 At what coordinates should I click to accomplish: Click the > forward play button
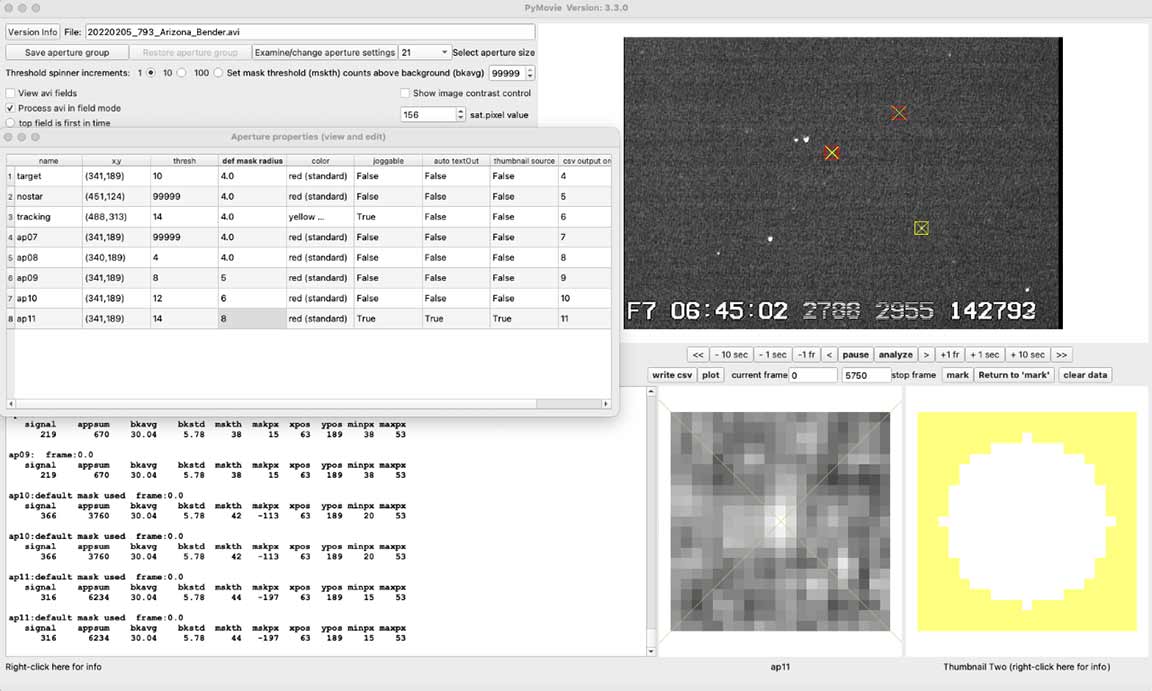pyautogui.click(x=926, y=355)
